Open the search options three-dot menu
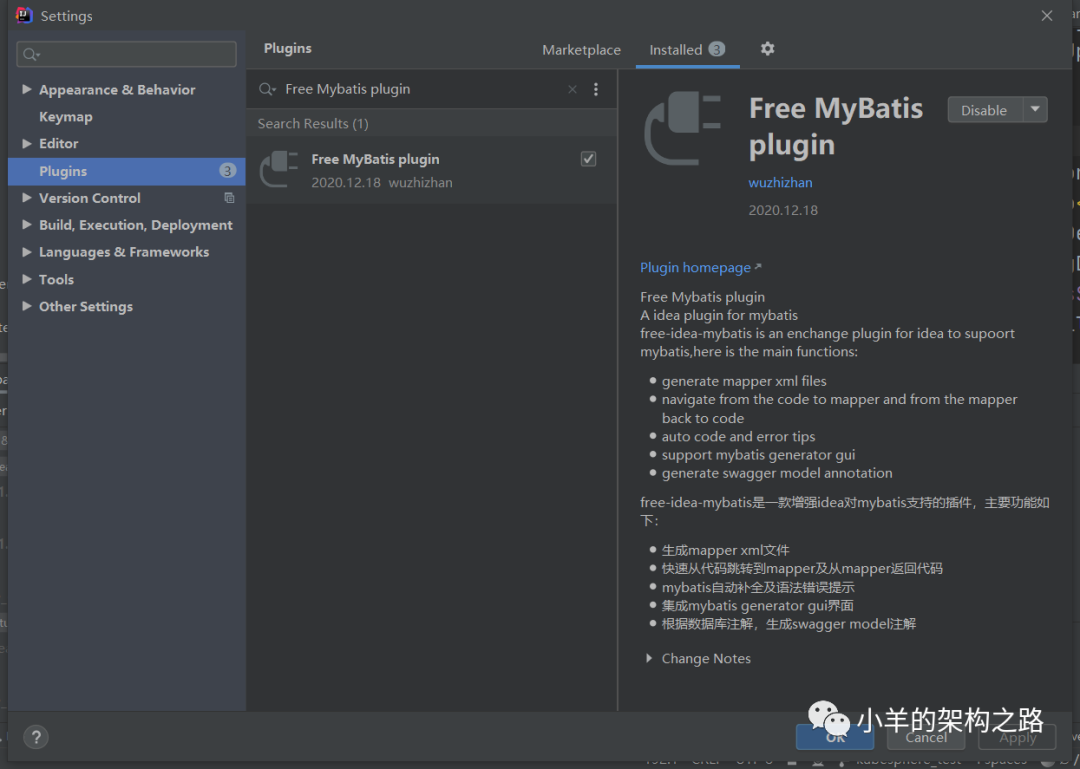The width and height of the screenshot is (1080, 769). [x=596, y=90]
